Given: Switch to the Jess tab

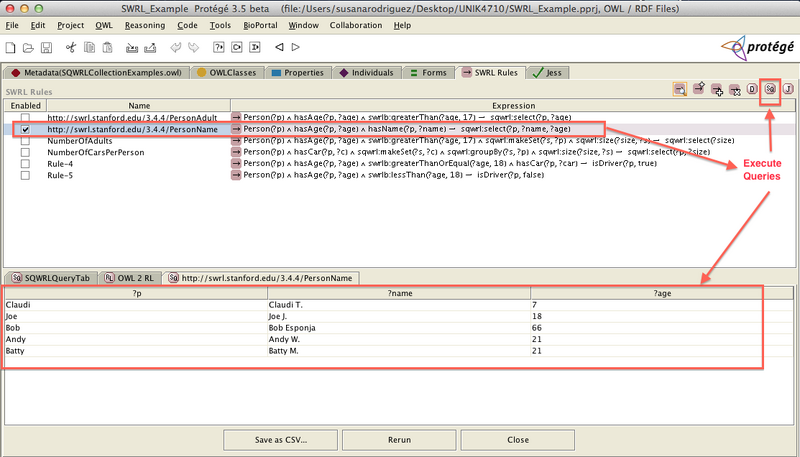Looking at the screenshot, I should [547, 72].
